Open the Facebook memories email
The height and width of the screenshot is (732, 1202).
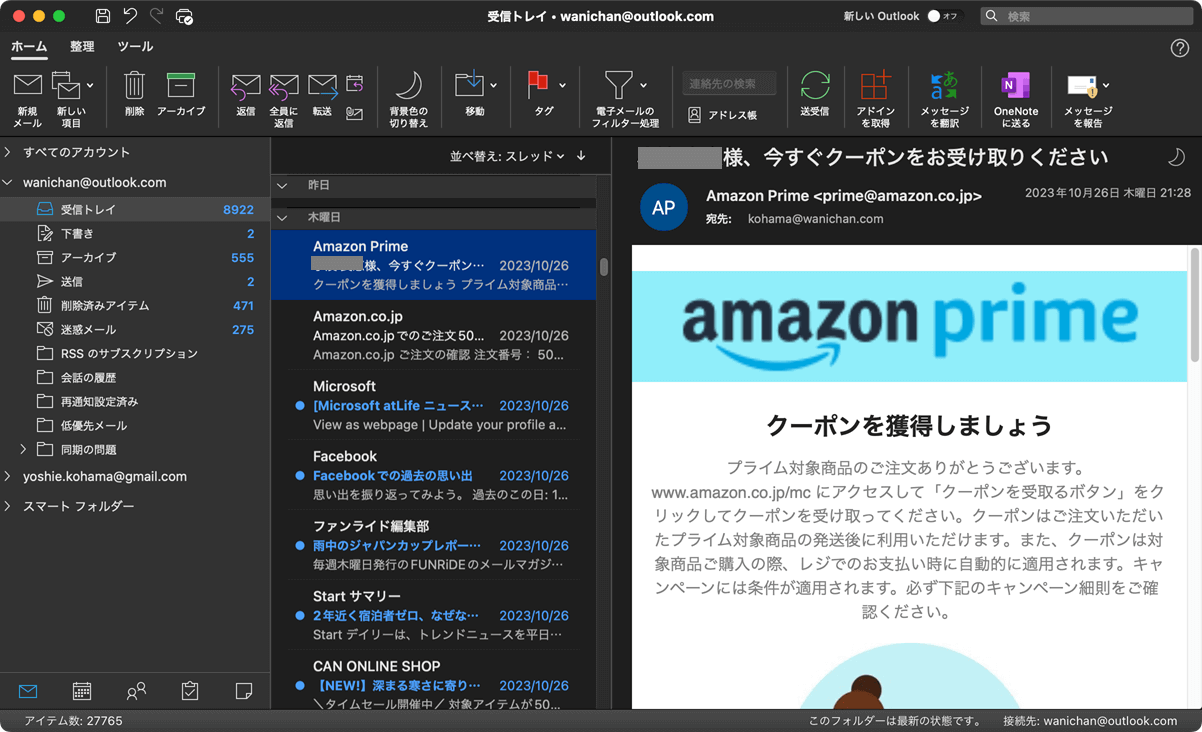coord(434,475)
